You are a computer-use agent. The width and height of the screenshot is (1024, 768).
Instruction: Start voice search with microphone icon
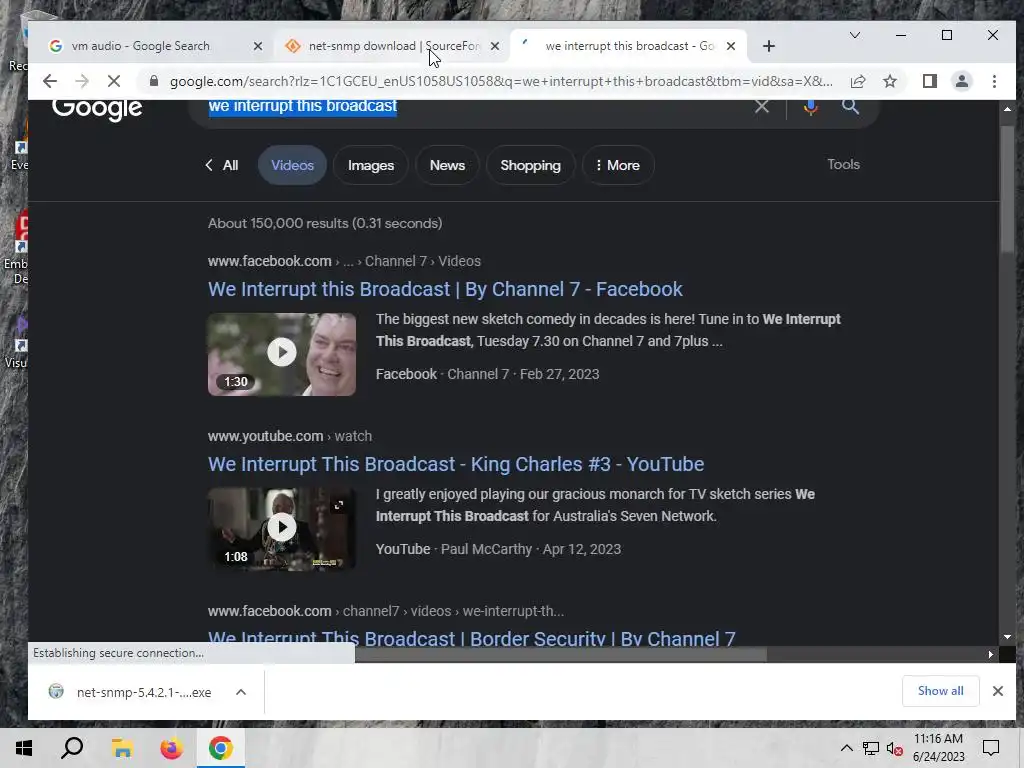810,106
